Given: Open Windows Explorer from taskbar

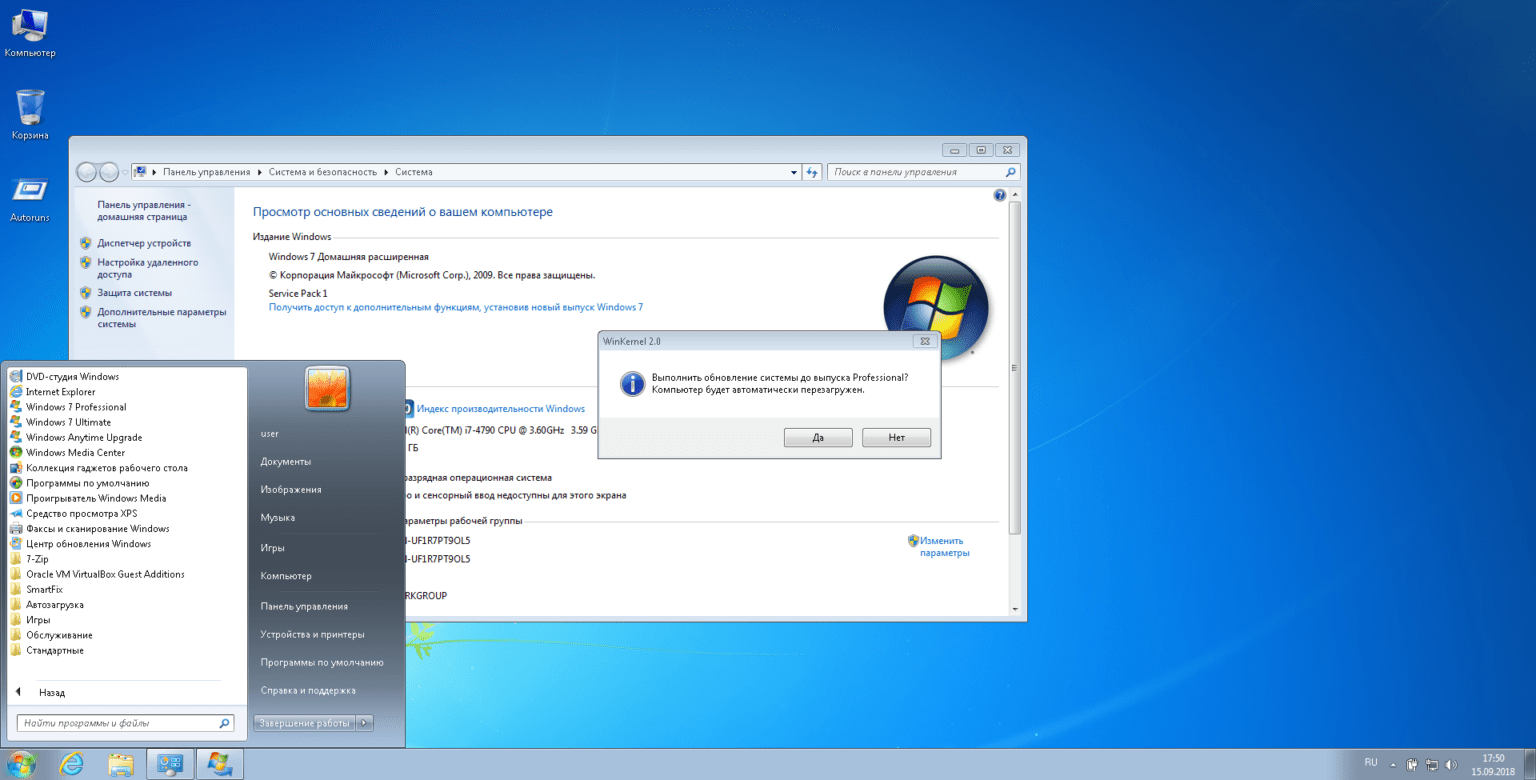Looking at the screenshot, I should pos(121,765).
